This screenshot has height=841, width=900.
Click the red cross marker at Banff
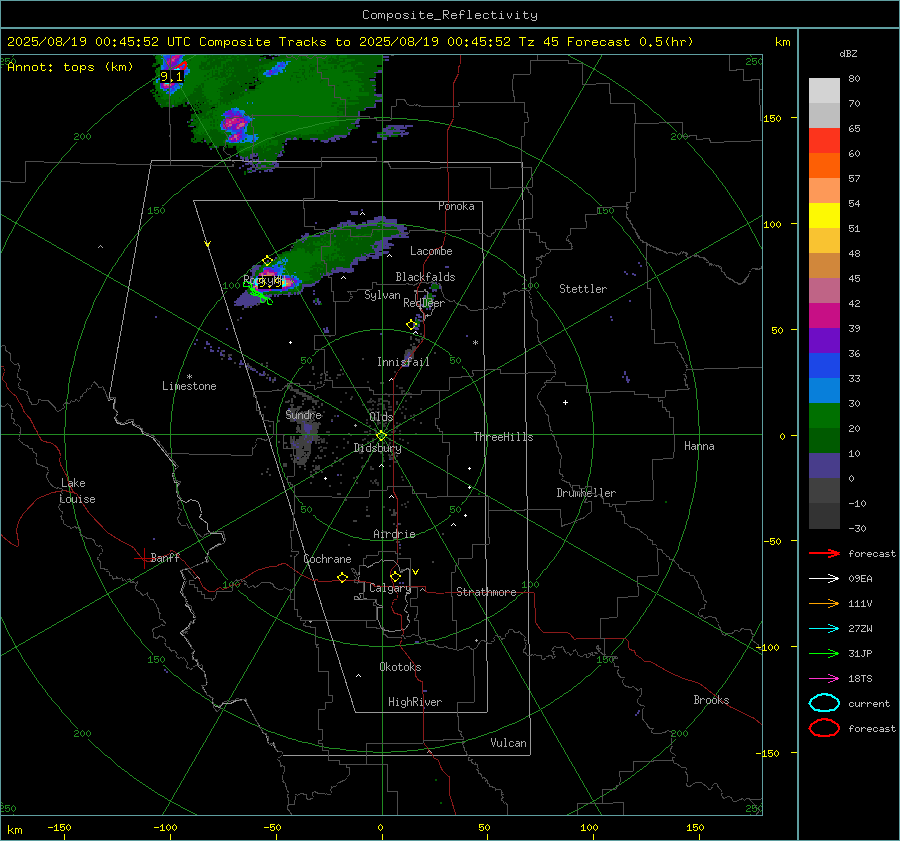point(143,557)
